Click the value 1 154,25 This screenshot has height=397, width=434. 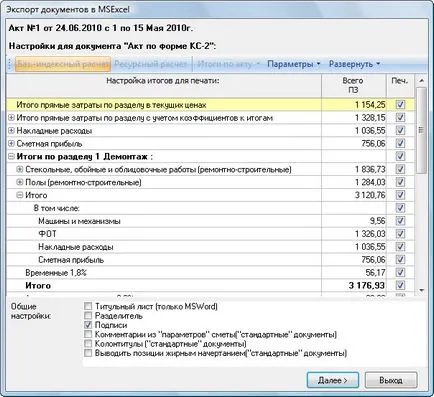pos(370,105)
